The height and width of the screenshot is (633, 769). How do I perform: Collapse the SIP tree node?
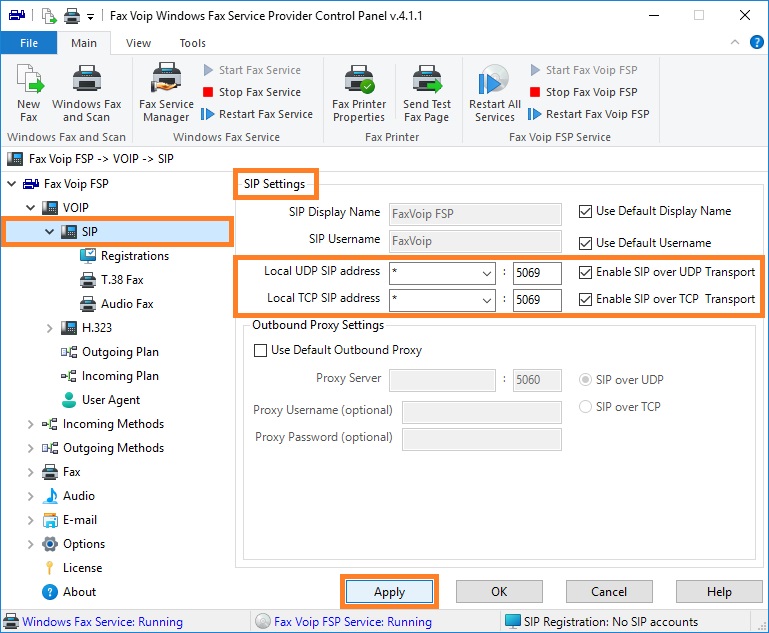[50, 231]
